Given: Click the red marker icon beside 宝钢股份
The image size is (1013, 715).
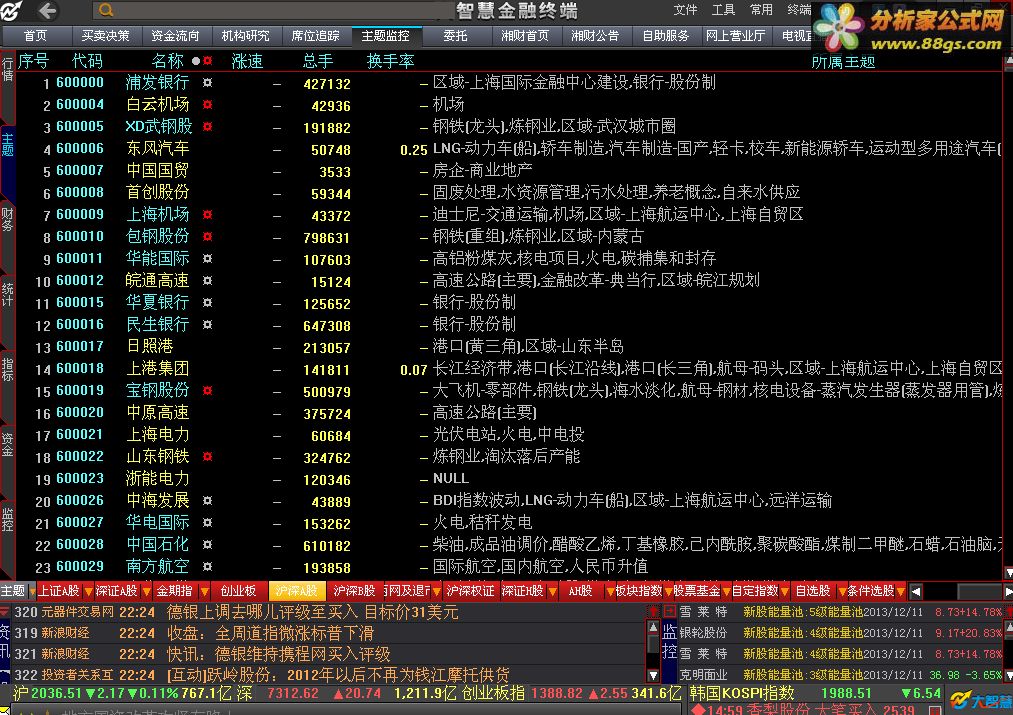Looking at the screenshot, I should coord(207,390).
